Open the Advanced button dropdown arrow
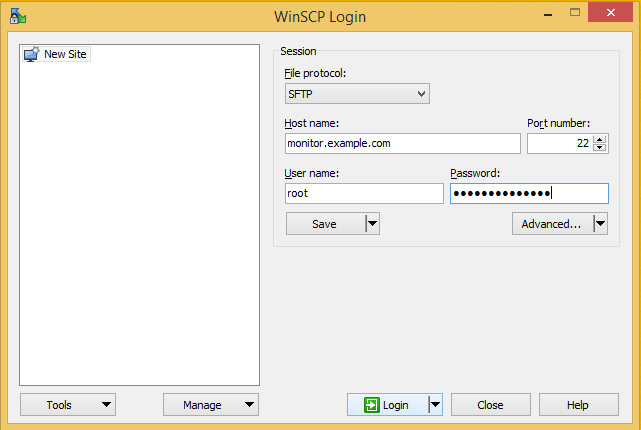Image resolution: width=641 pixels, height=430 pixels. click(601, 224)
